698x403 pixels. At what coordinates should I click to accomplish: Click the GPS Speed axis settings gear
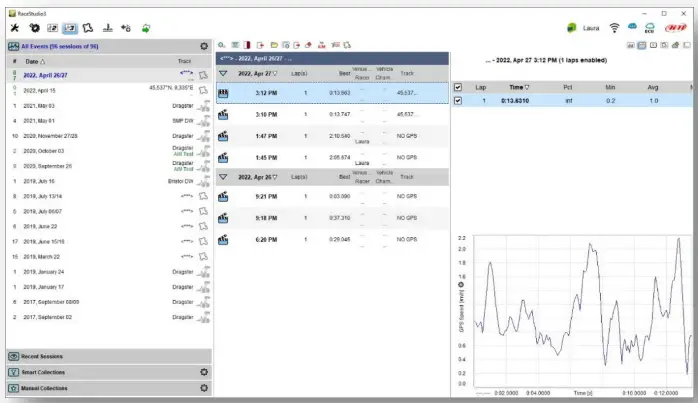click(x=461, y=285)
